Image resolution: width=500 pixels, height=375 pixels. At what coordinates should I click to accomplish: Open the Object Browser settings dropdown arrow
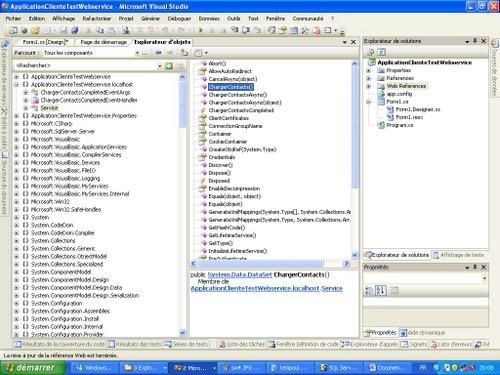(x=206, y=53)
